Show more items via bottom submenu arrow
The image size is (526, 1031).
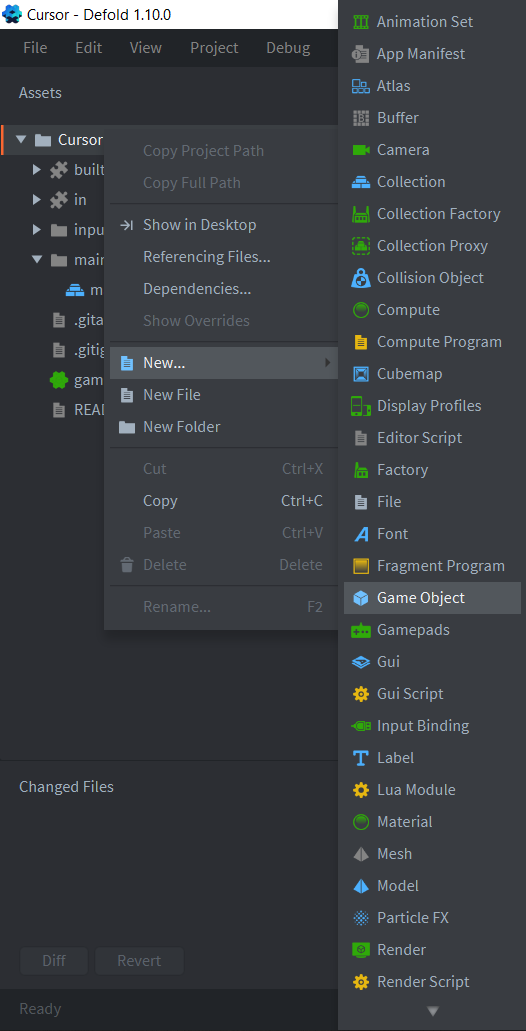pyautogui.click(x=432, y=1011)
